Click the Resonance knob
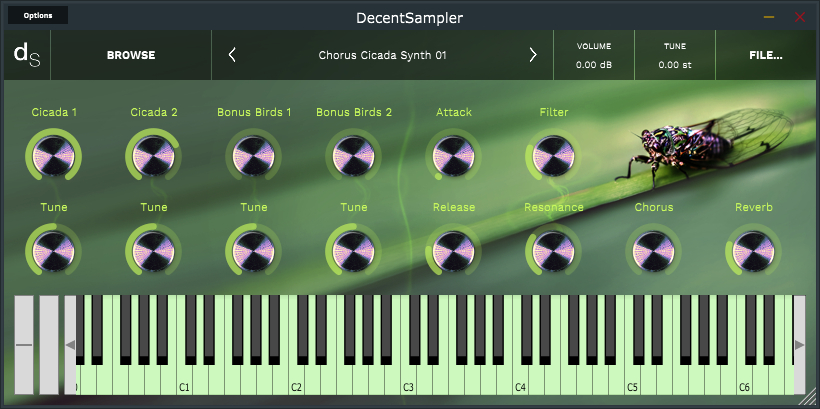This screenshot has width=820, height=409. [x=553, y=251]
